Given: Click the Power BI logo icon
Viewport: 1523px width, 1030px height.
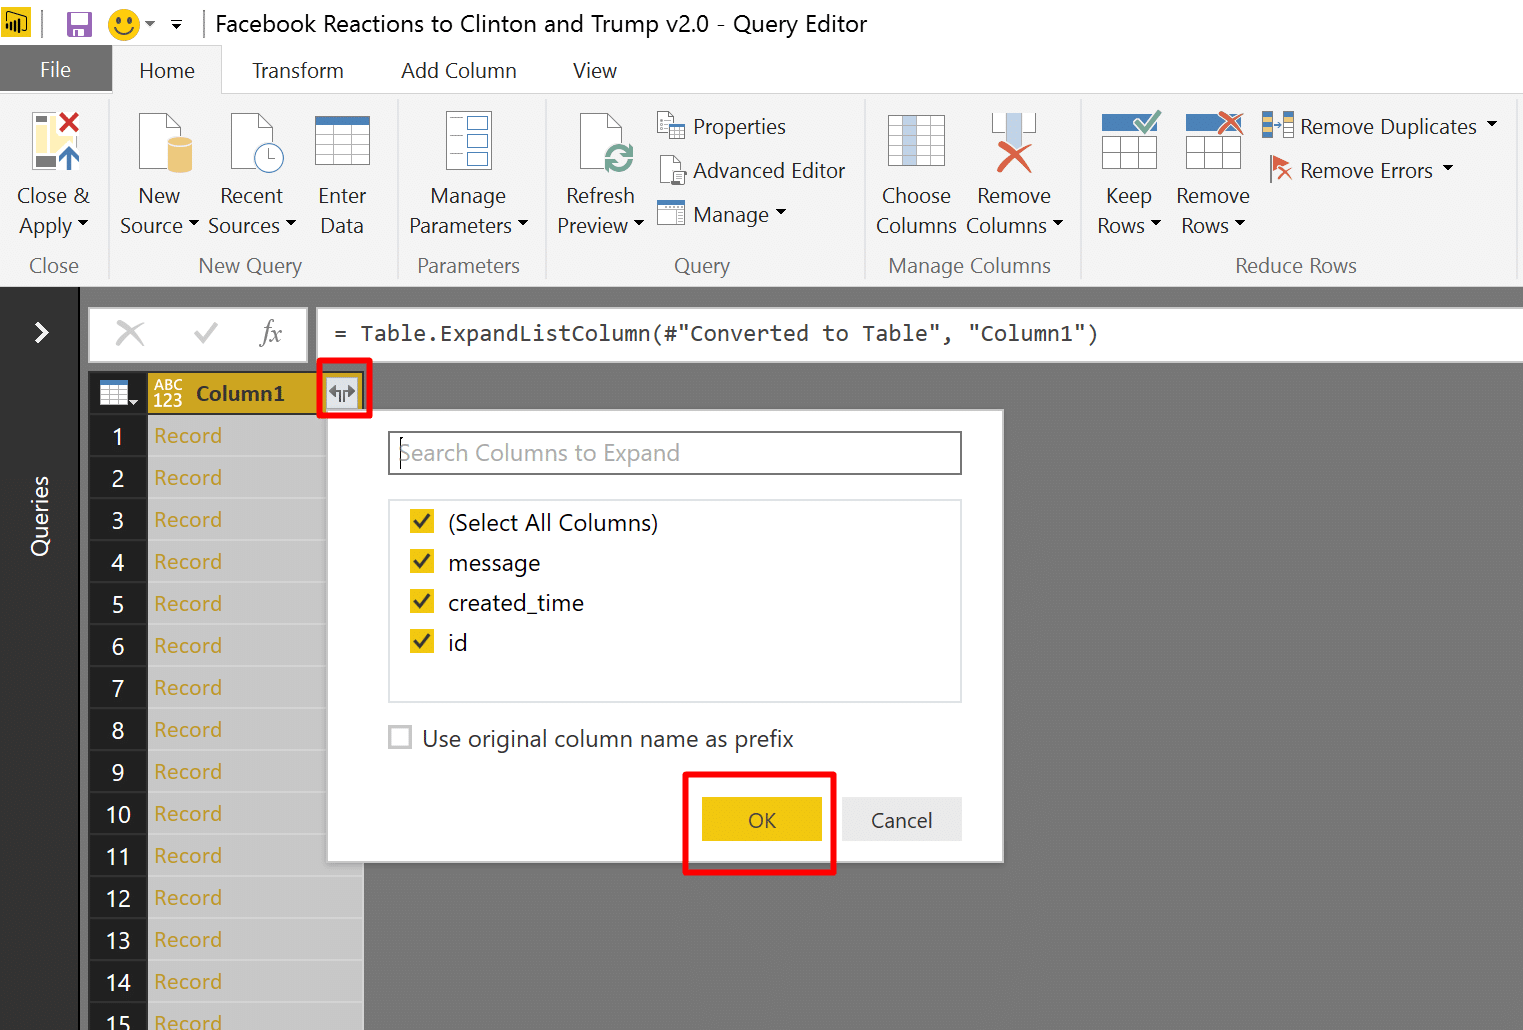Looking at the screenshot, I should 16,23.
